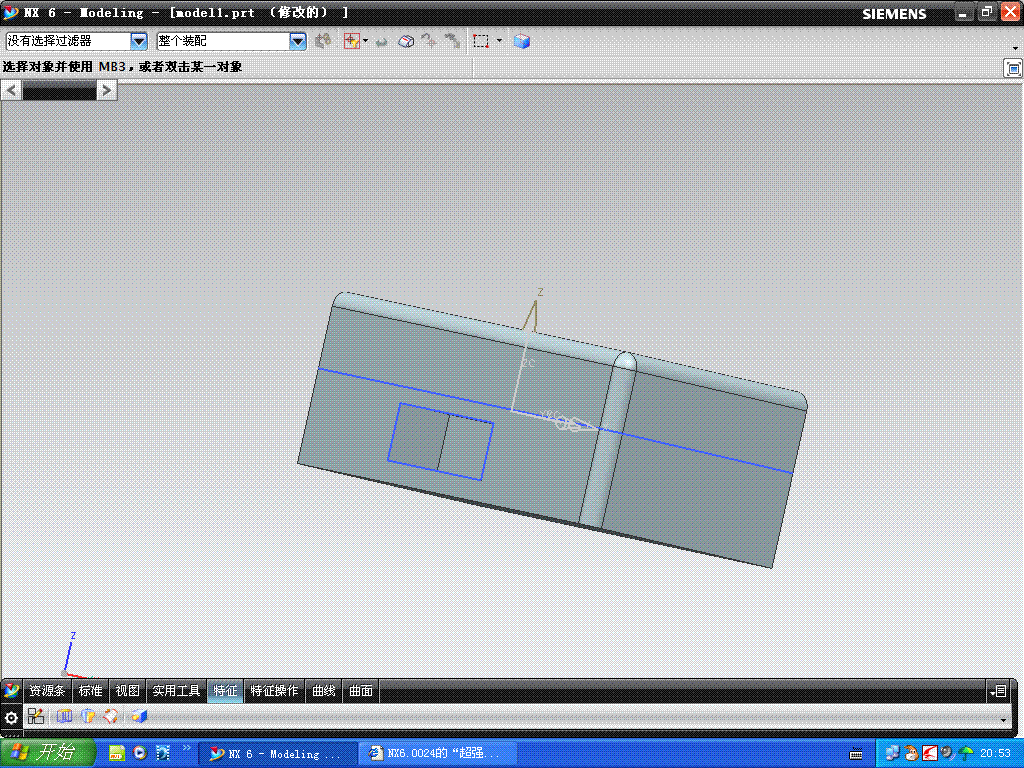Click the dark scrollbar thumb below the cue line

tap(59, 91)
